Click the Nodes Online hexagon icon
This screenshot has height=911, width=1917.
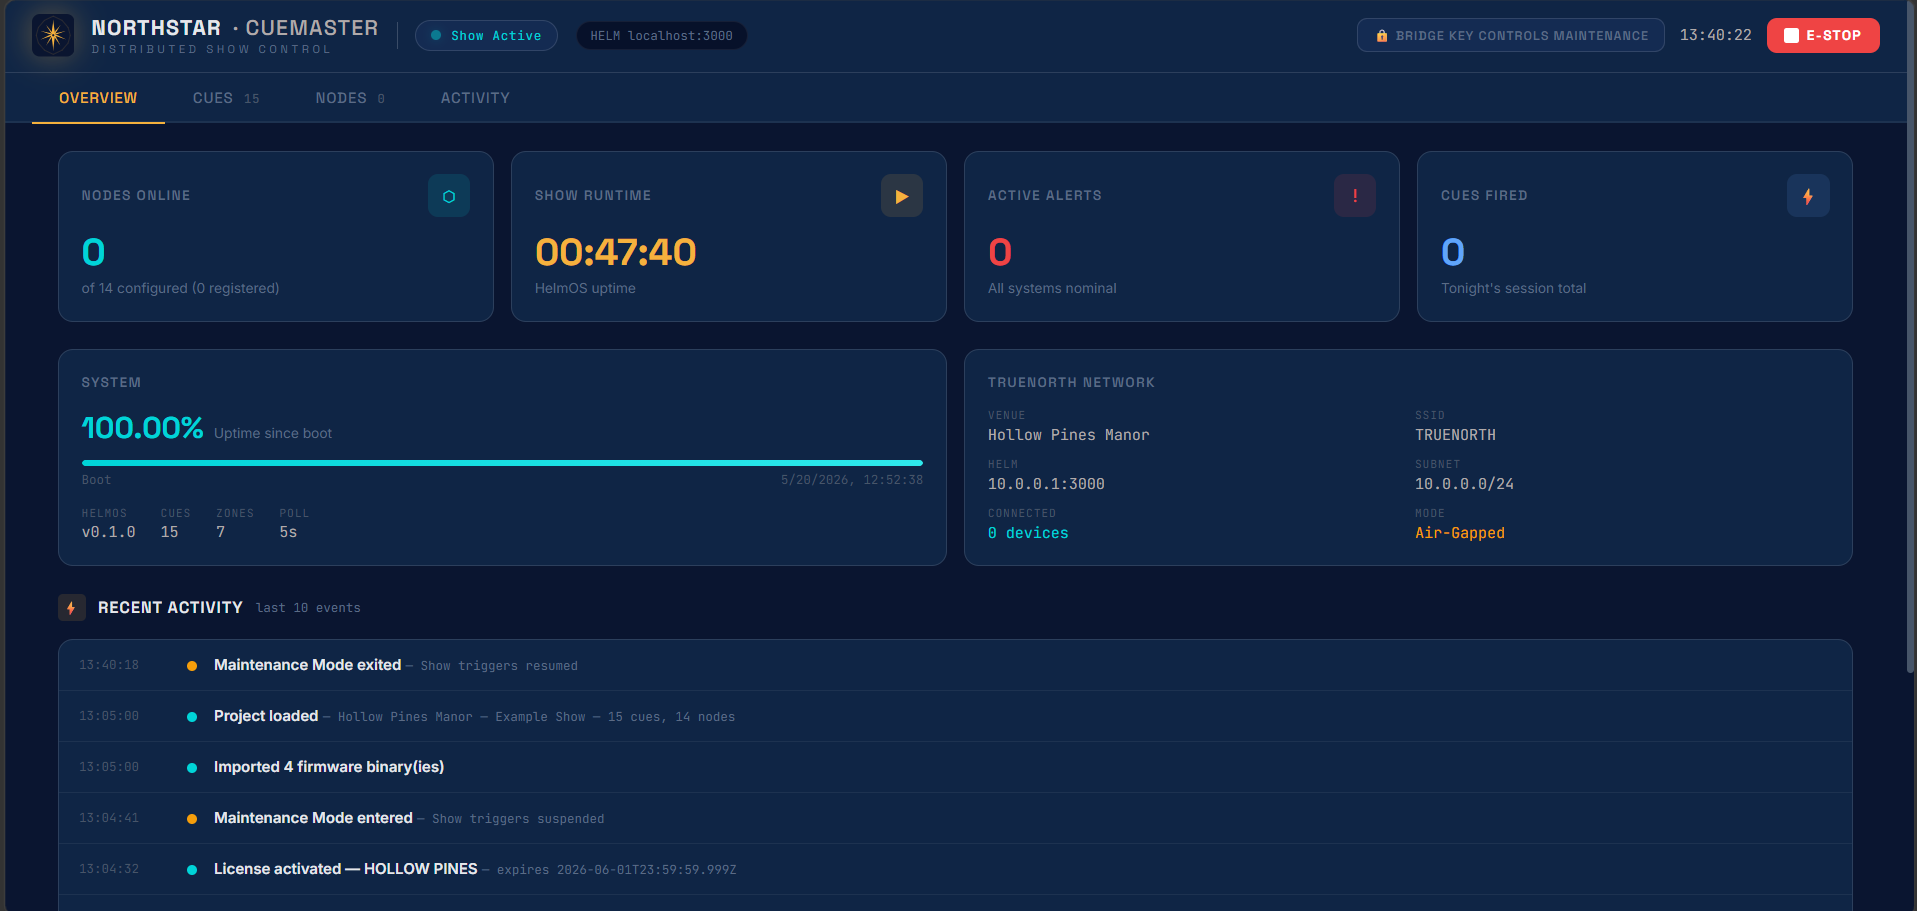449,196
